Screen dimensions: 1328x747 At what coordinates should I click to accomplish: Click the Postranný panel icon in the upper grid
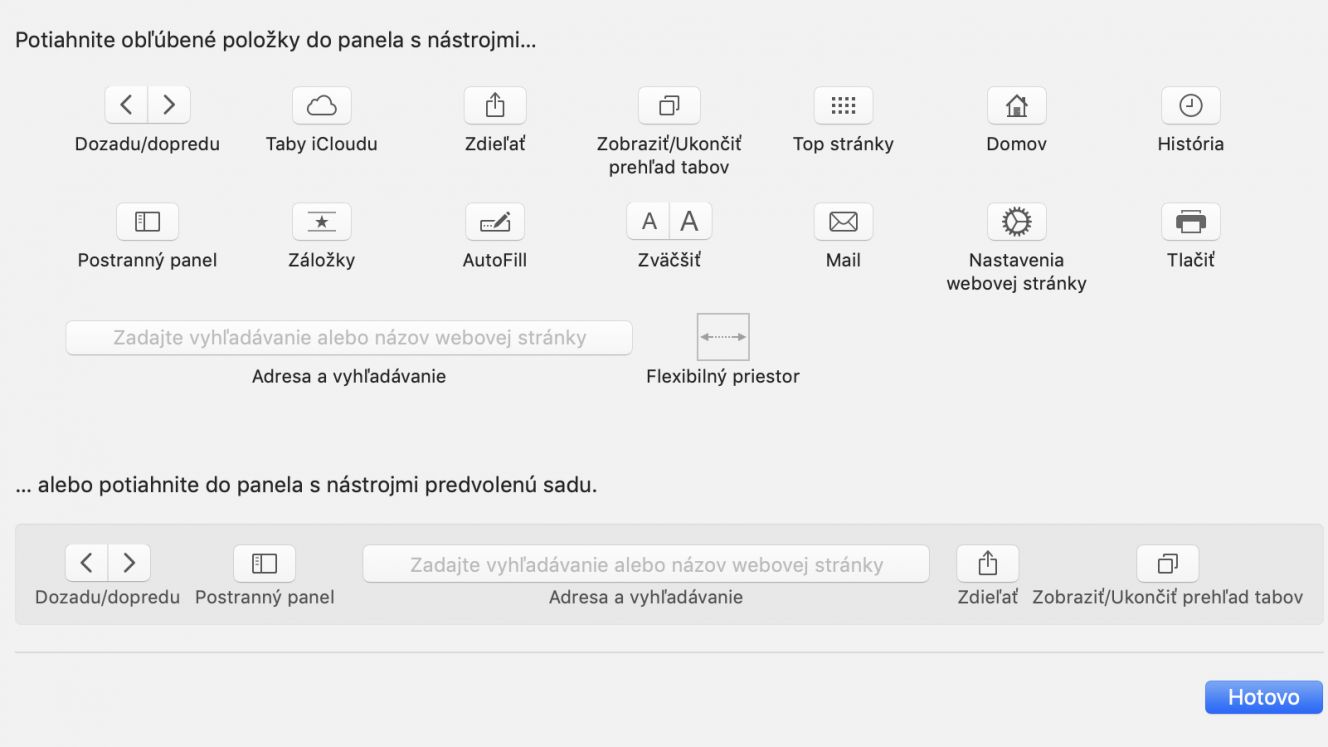tap(147, 222)
